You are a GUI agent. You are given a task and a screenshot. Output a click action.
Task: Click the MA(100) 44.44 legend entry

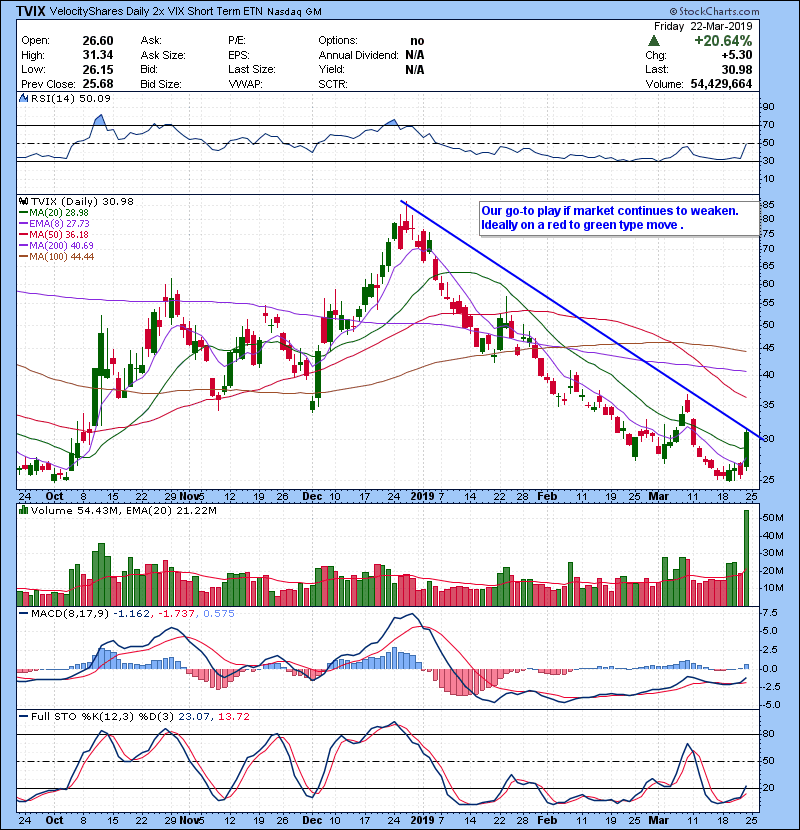tap(57, 257)
